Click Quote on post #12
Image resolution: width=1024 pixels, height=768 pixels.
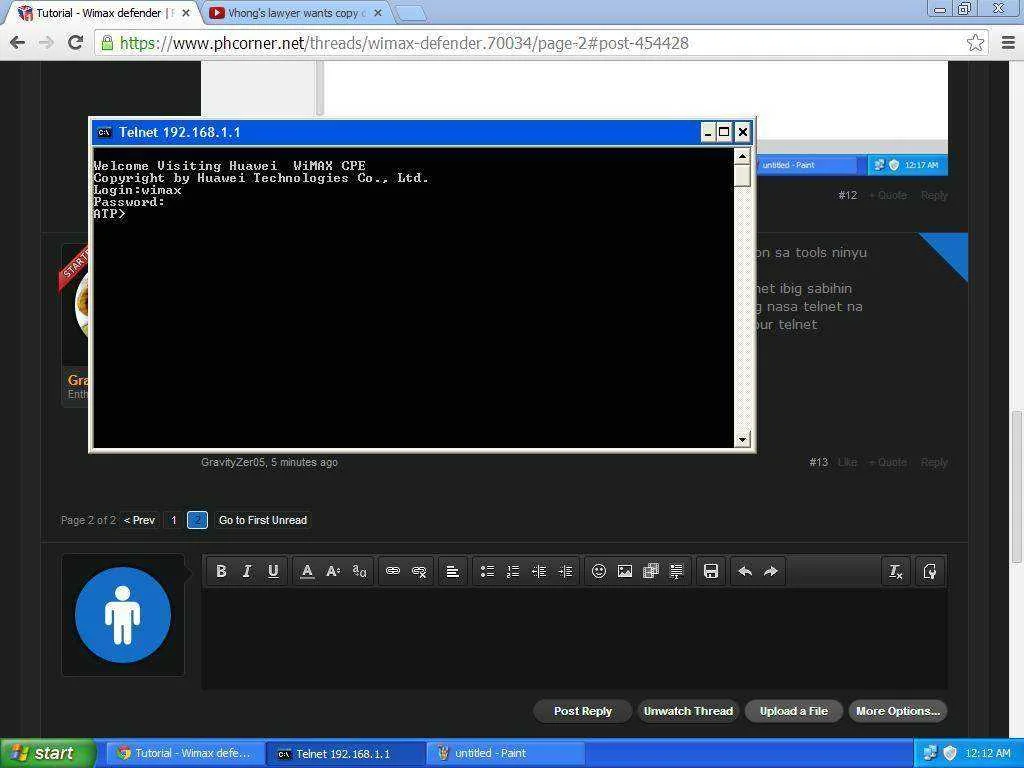pyautogui.click(x=888, y=195)
